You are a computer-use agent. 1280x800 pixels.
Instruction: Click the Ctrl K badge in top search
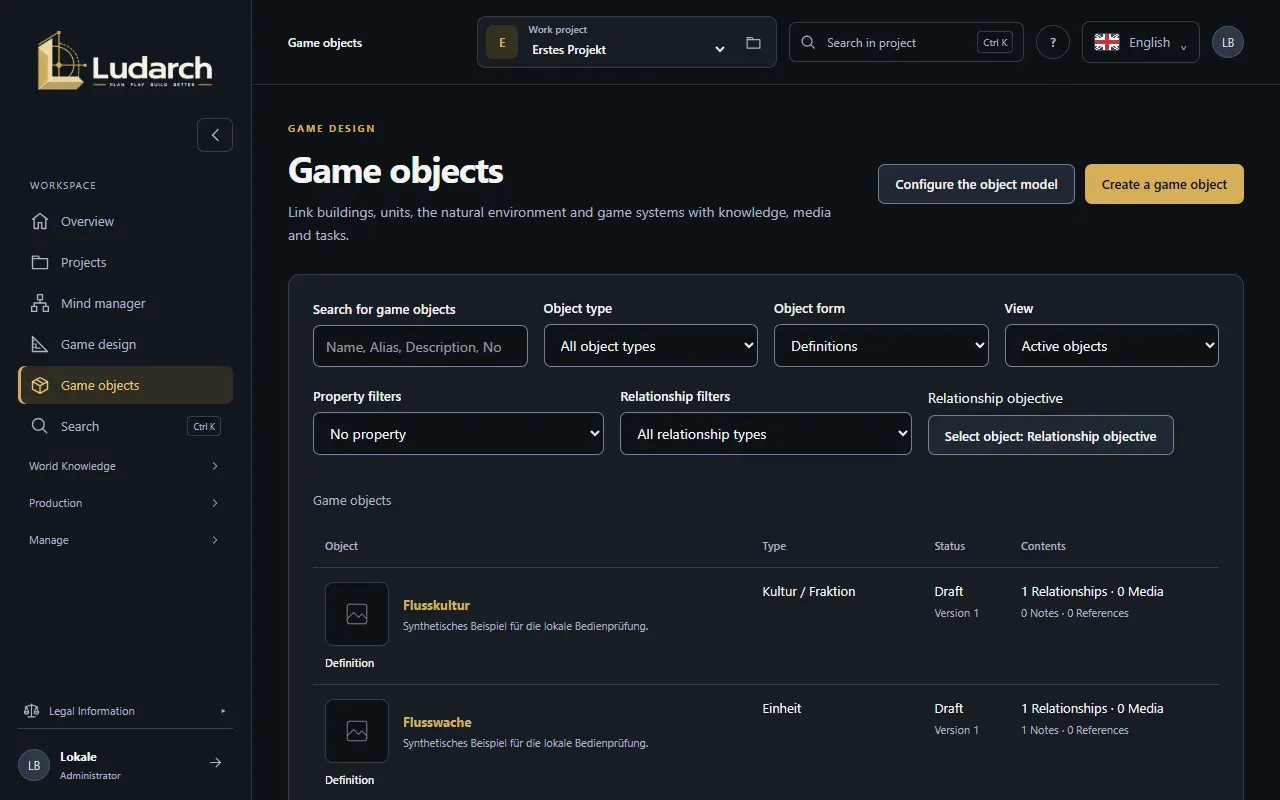tap(995, 42)
